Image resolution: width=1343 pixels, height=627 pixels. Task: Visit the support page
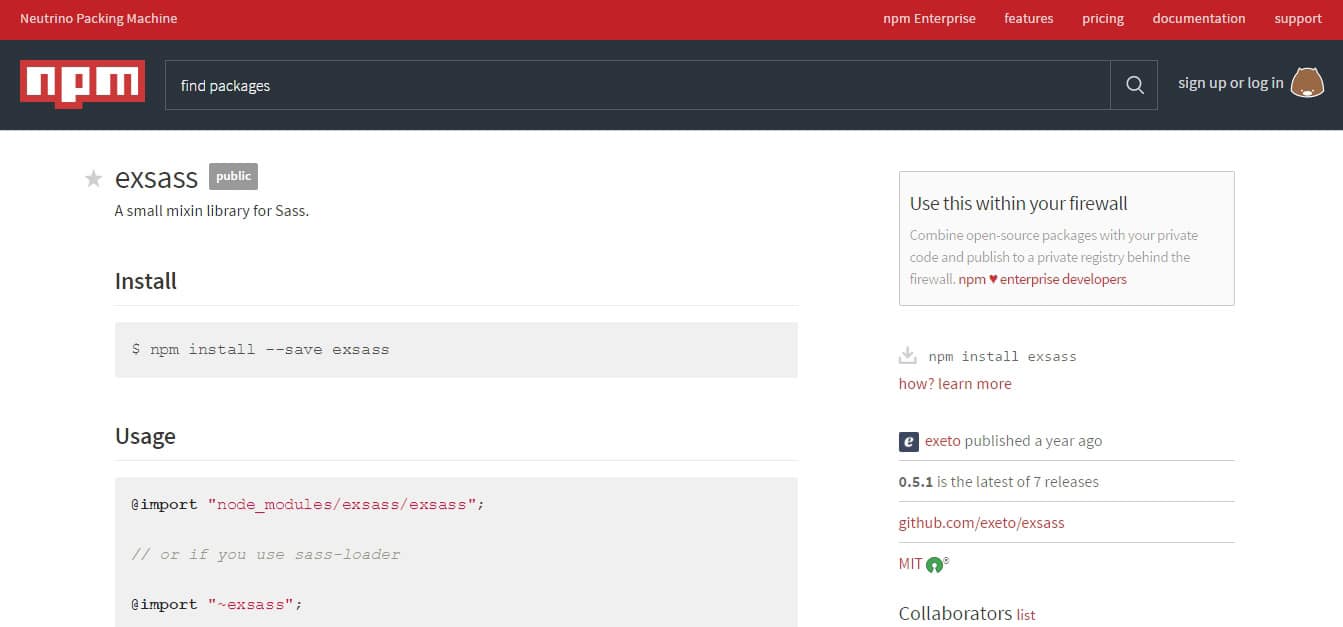click(x=1298, y=19)
